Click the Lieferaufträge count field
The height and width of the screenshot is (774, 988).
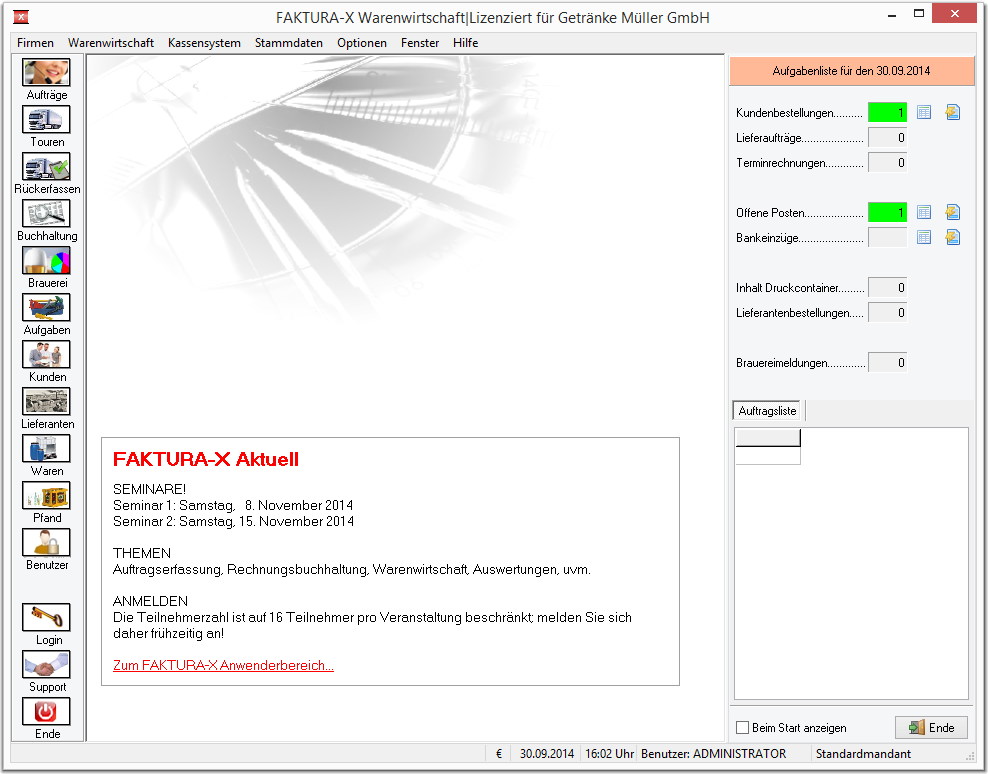click(887, 138)
